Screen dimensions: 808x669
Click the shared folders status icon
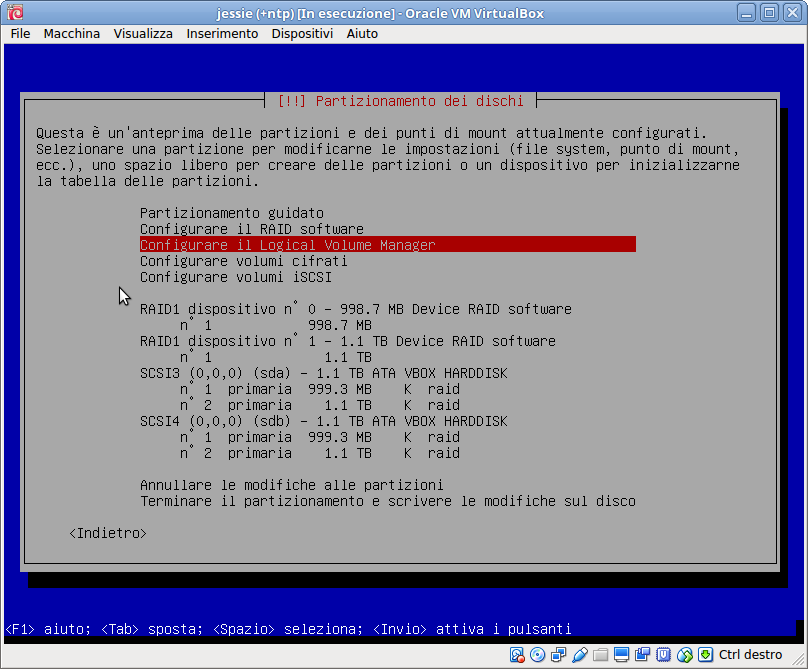600,655
